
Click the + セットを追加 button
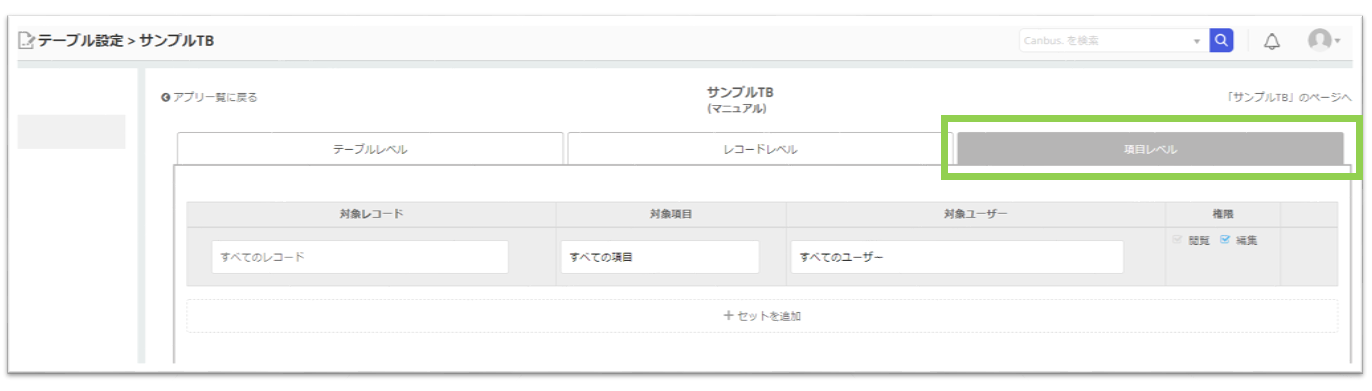point(762,316)
